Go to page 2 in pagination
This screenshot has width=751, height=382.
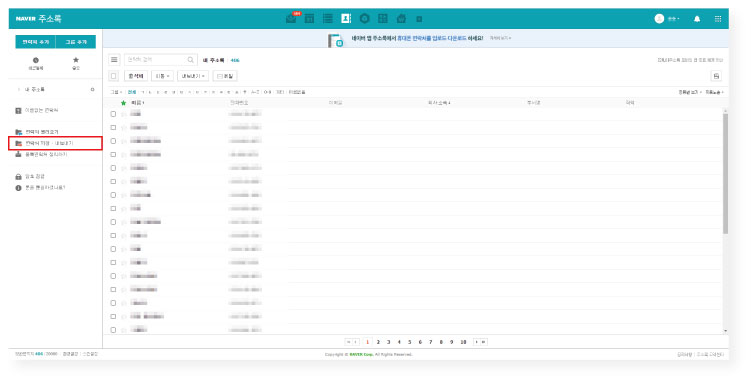point(378,342)
